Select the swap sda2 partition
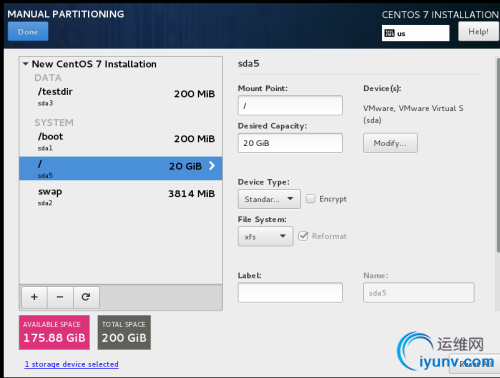This screenshot has height=378, width=500. point(121,197)
